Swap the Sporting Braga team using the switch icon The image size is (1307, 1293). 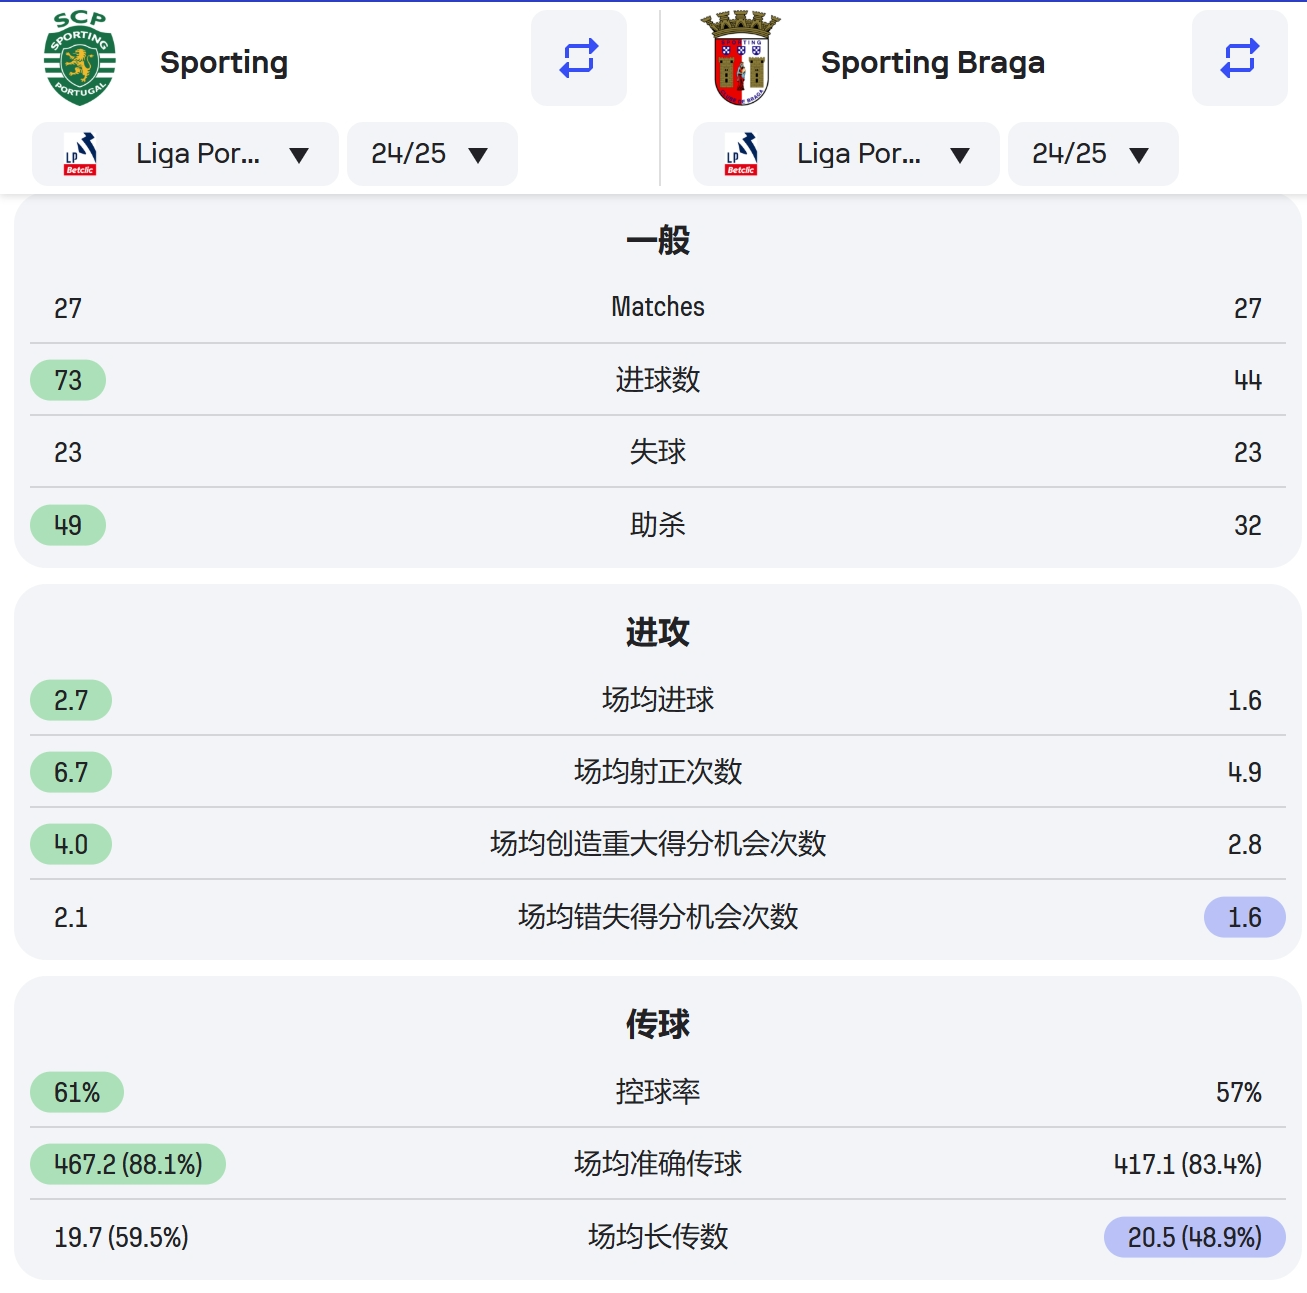pos(1239,58)
